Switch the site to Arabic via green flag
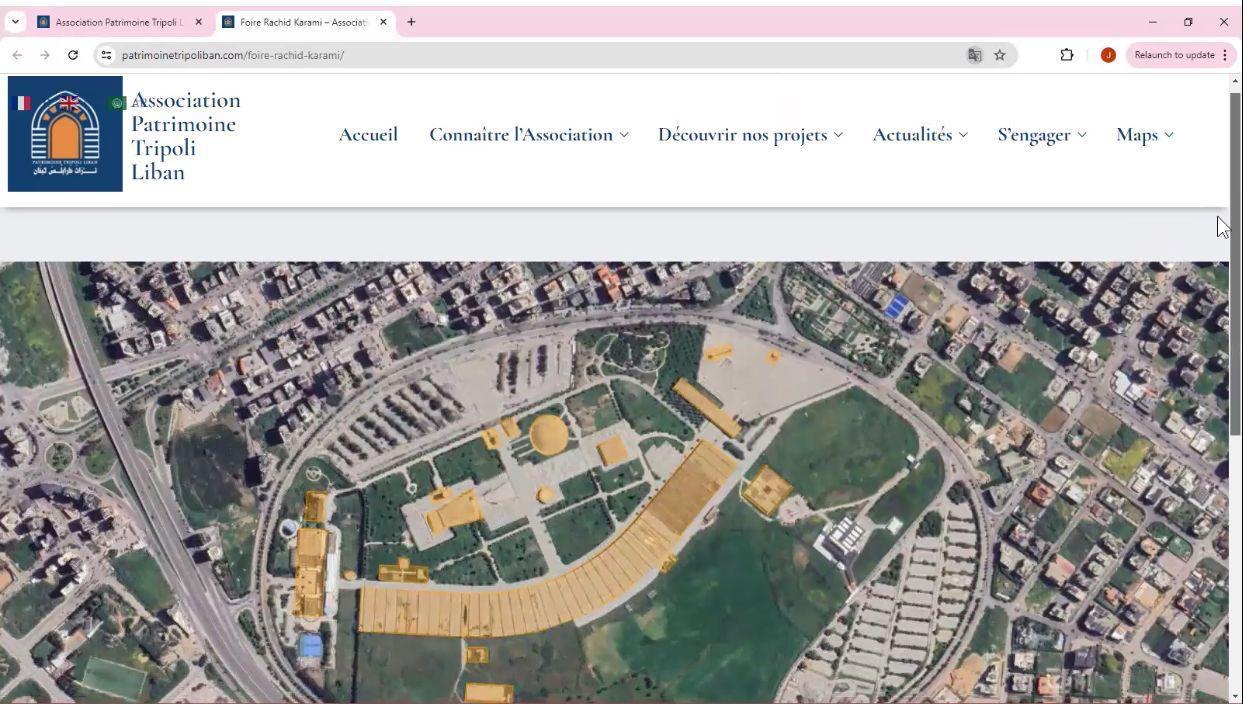The width and height of the screenshot is (1243, 704). click(x=117, y=103)
